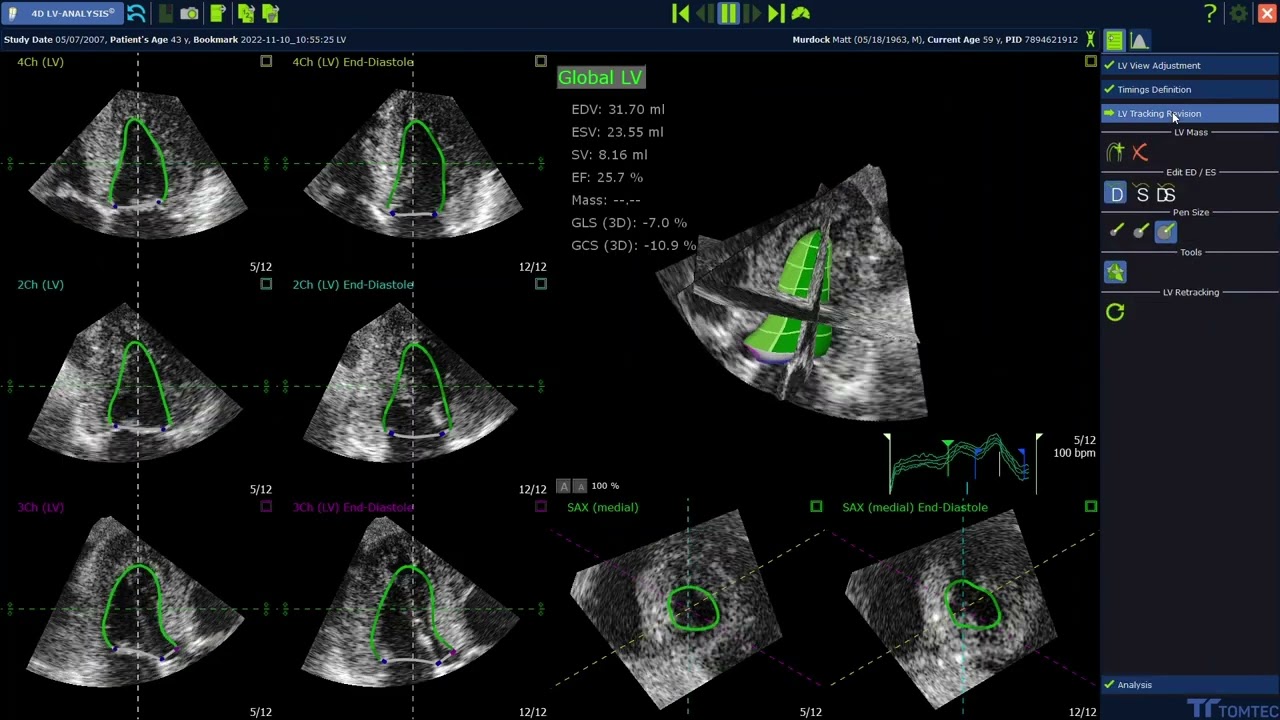Open the Timings Definition step
The image size is (1280, 720).
coord(1190,89)
